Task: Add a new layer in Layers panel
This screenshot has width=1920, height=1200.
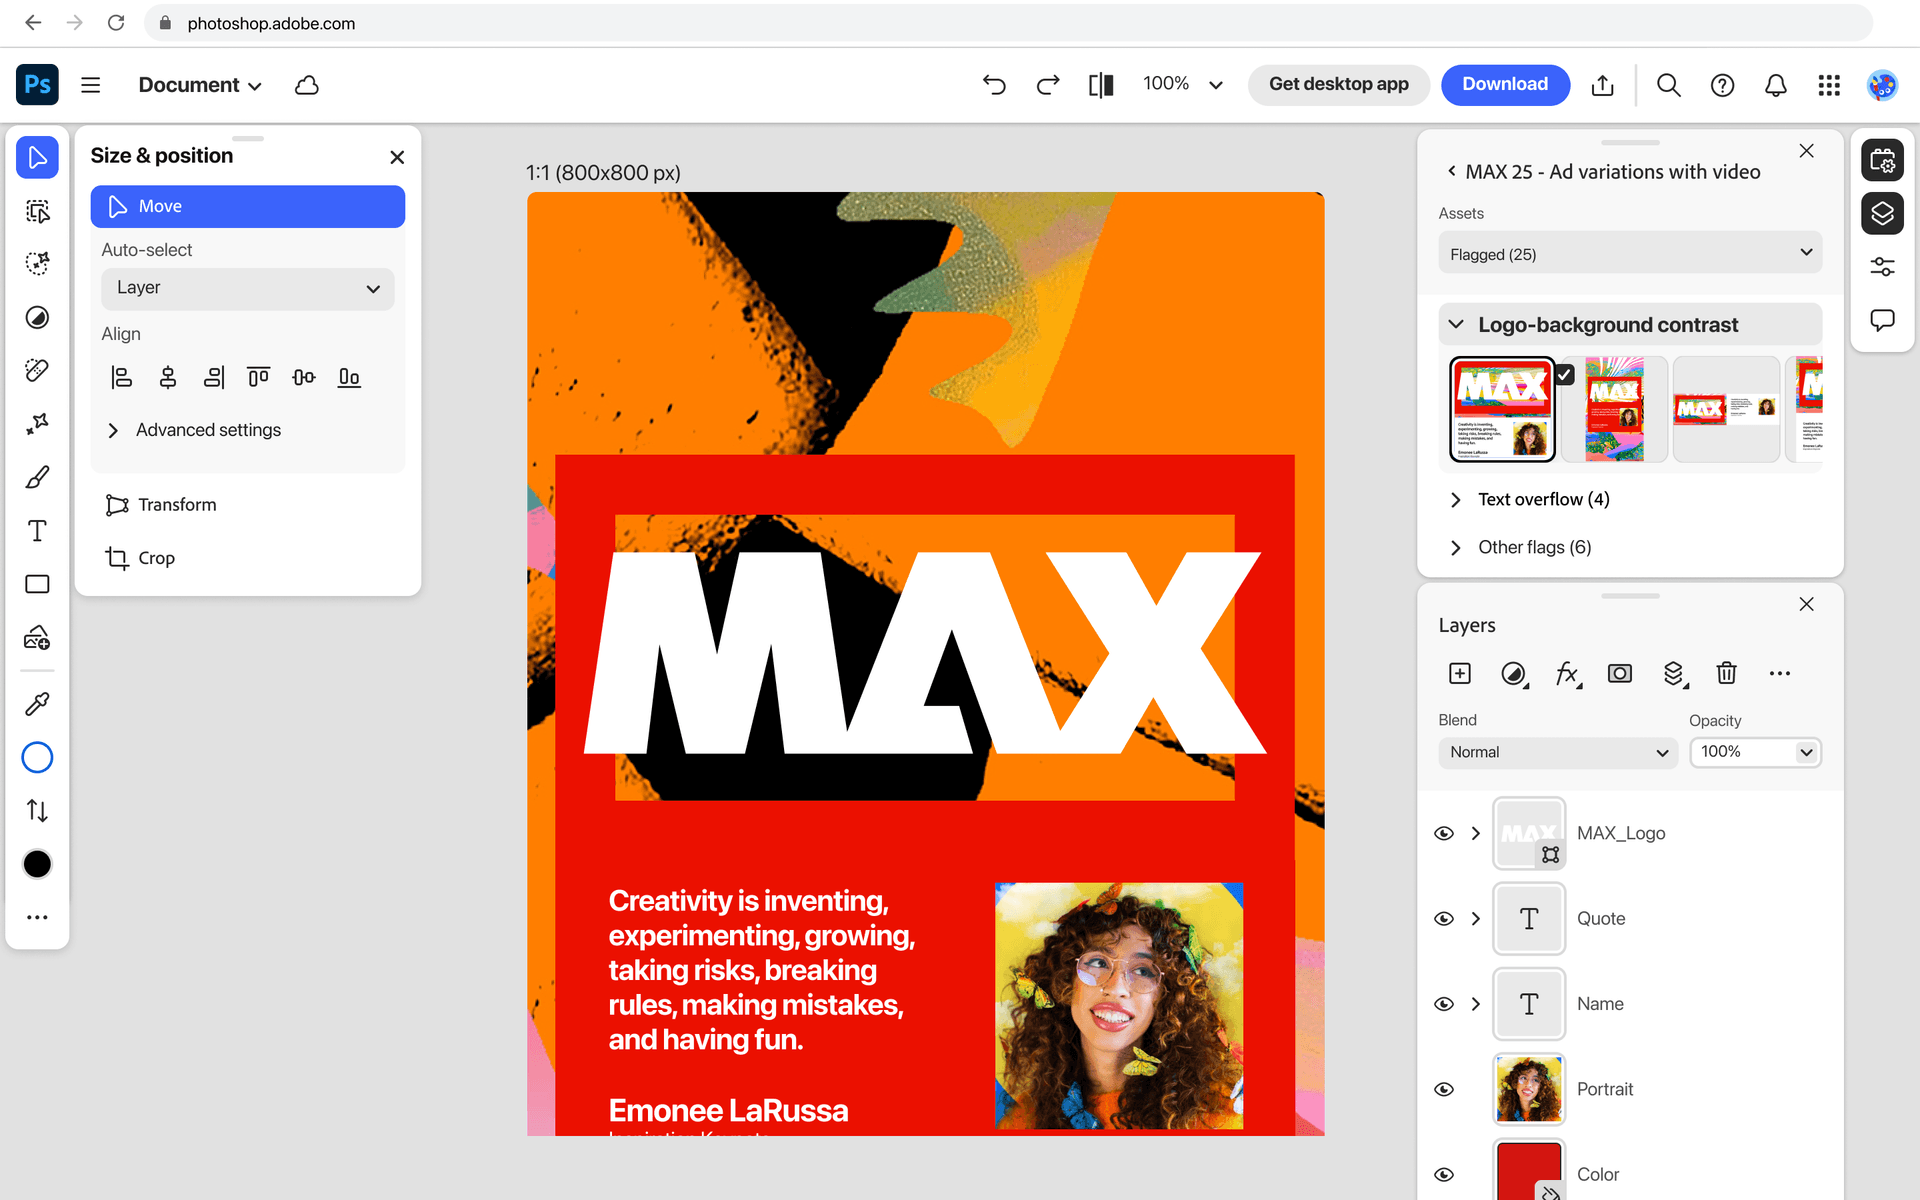Action: coord(1460,673)
